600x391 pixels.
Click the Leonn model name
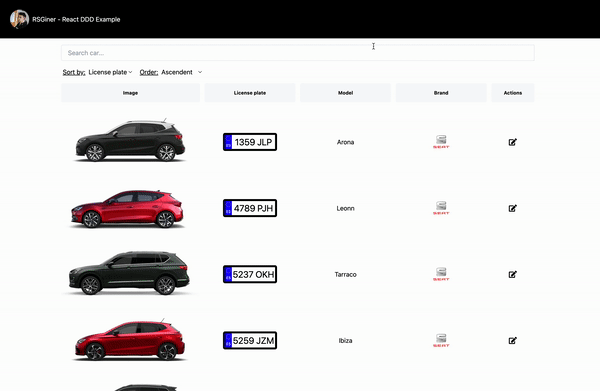pyautogui.click(x=346, y=209)
